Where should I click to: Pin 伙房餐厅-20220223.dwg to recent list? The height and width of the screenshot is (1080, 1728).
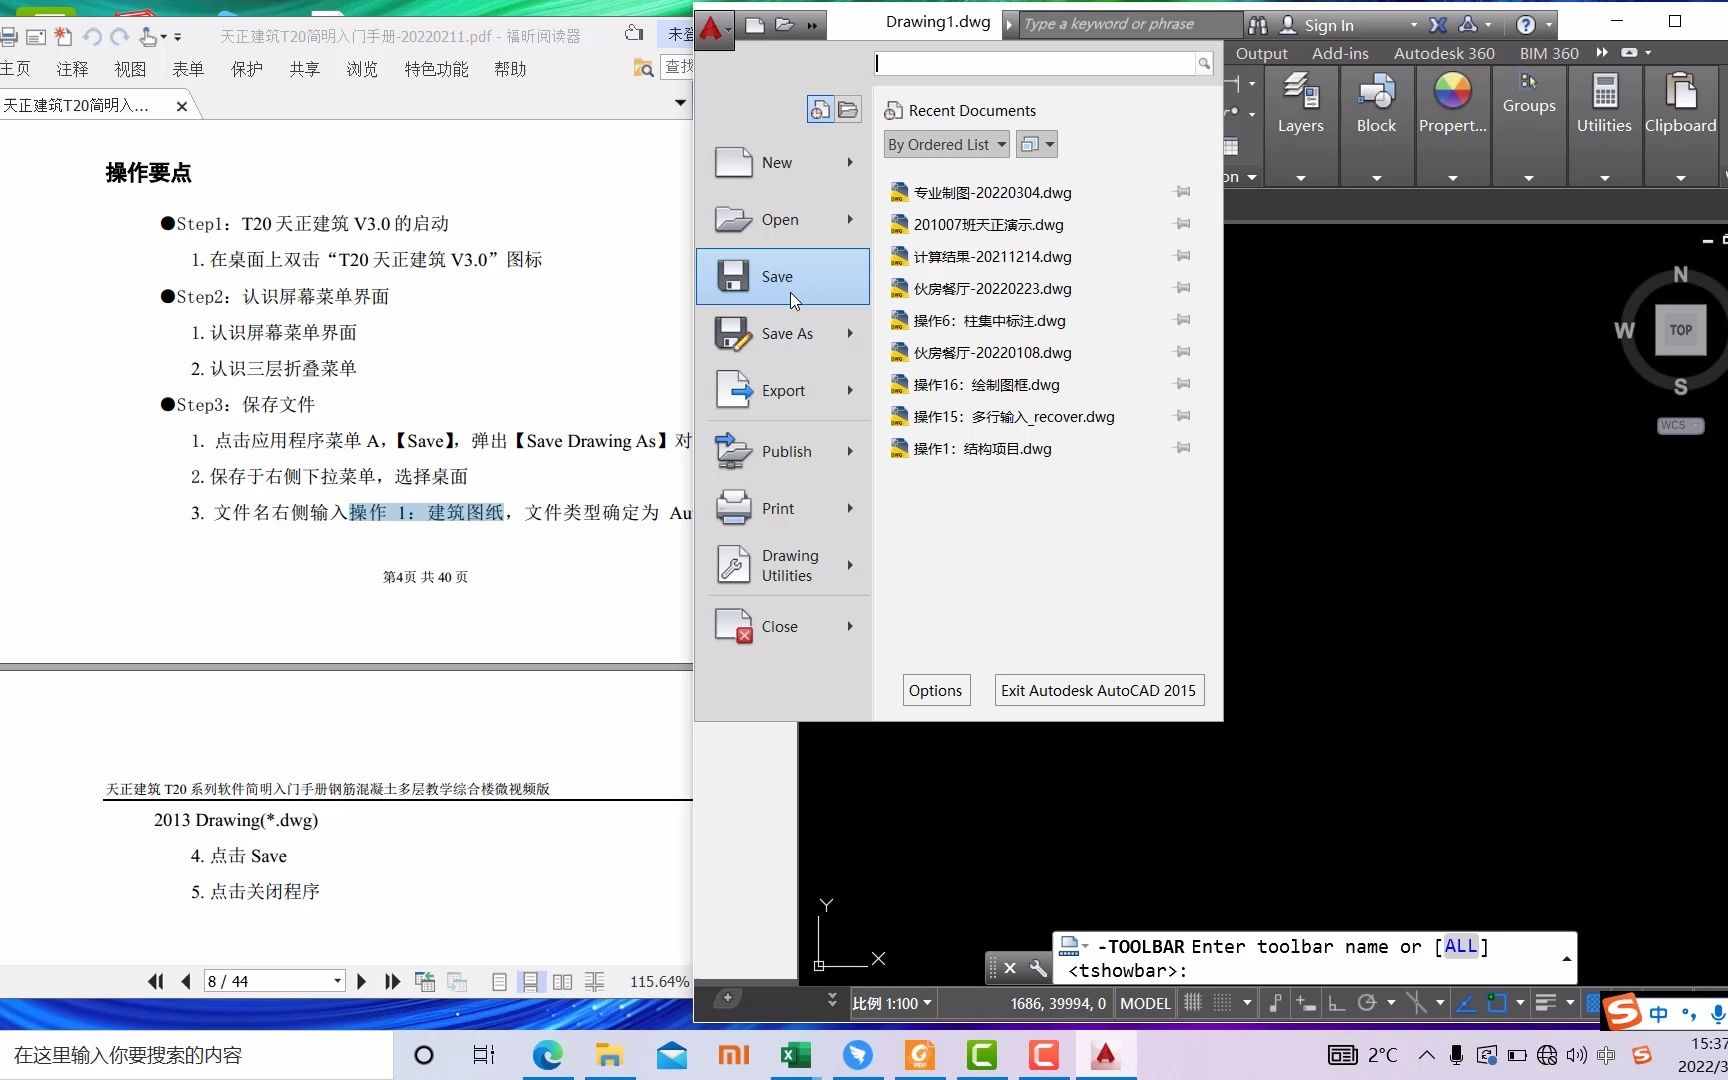(1183, 288)
